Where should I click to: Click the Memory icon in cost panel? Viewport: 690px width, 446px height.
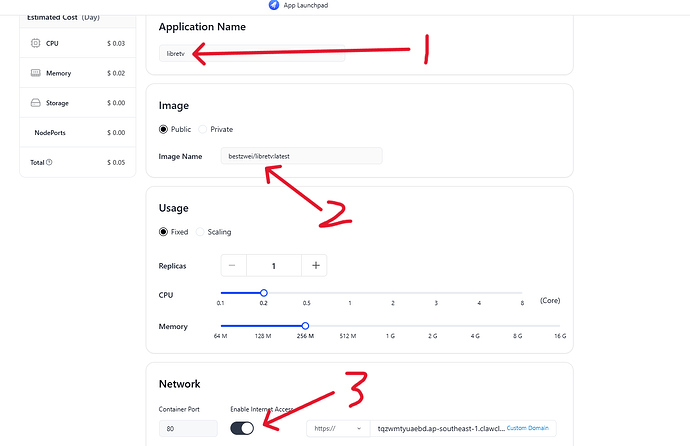pyautogui.click(x=35, y=73)
